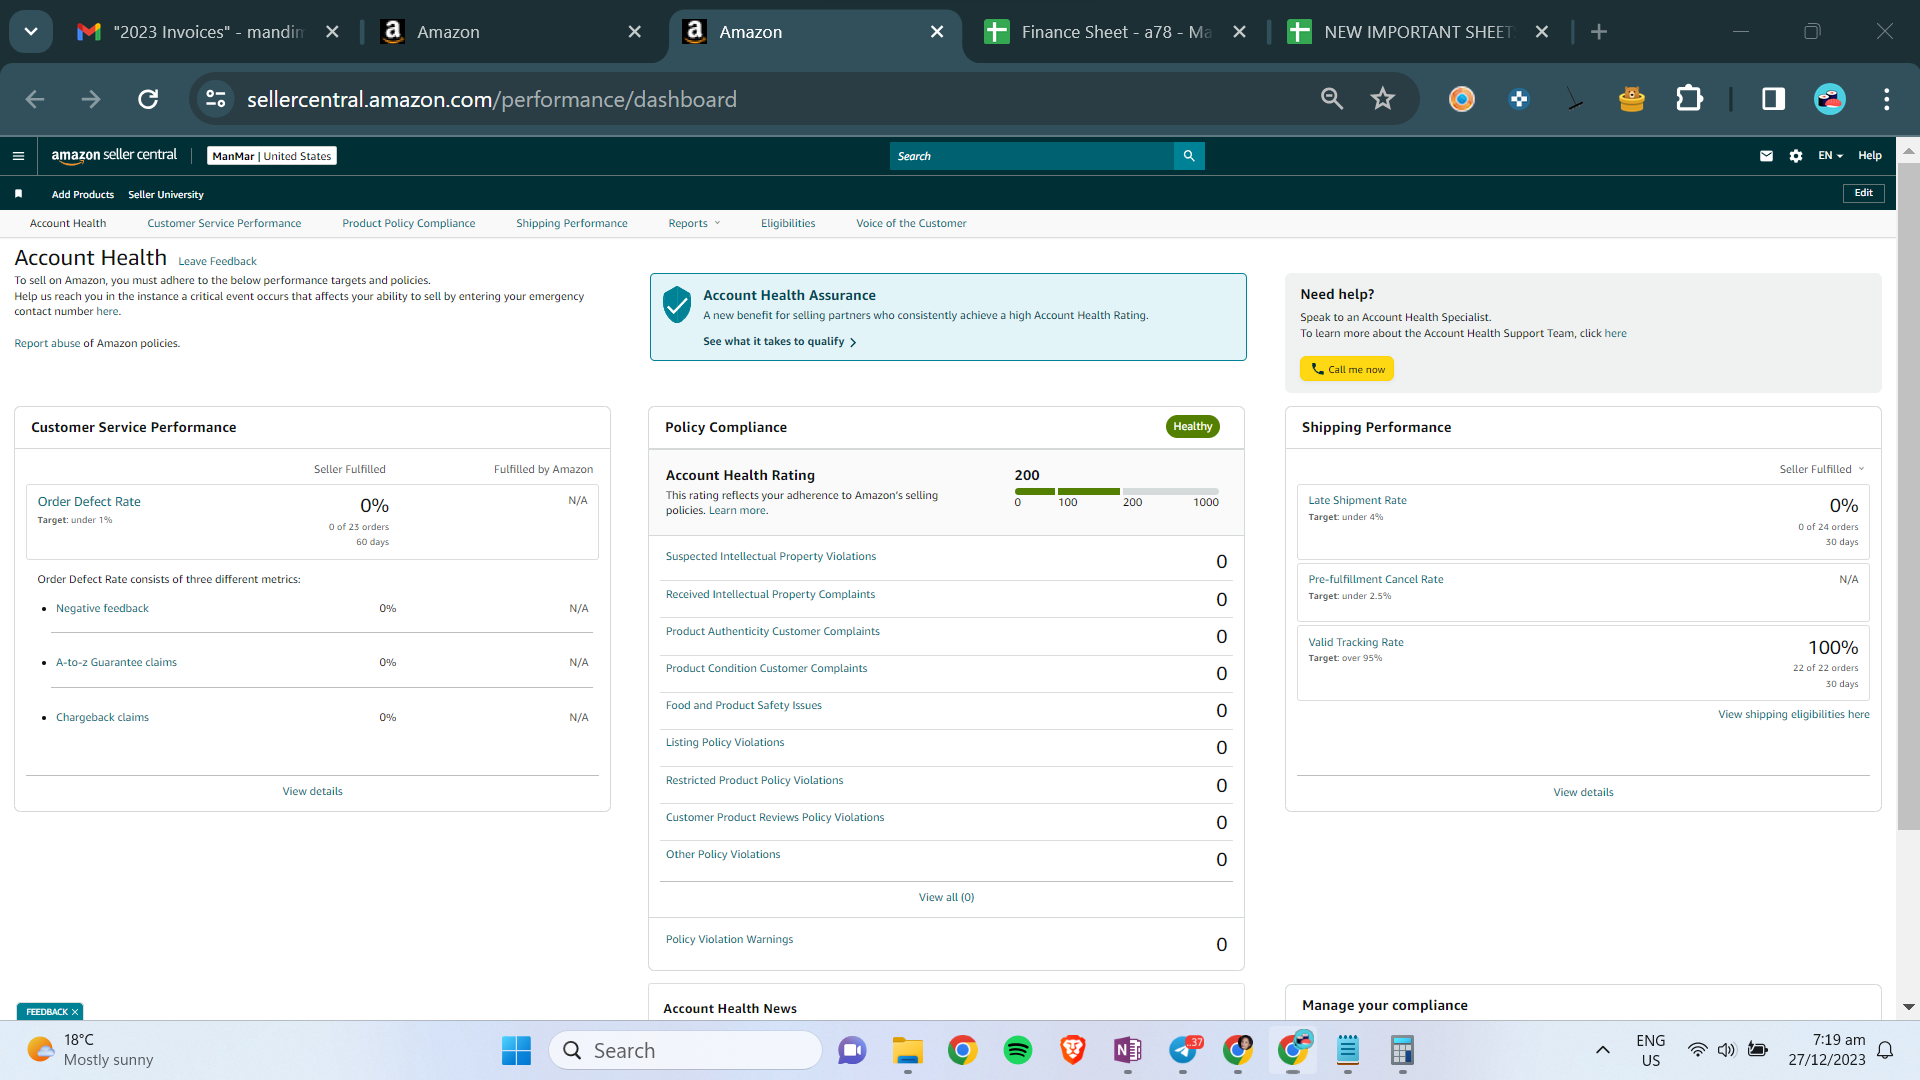
Task: Open the Seller Central hamburger menu
Action: 18,156
